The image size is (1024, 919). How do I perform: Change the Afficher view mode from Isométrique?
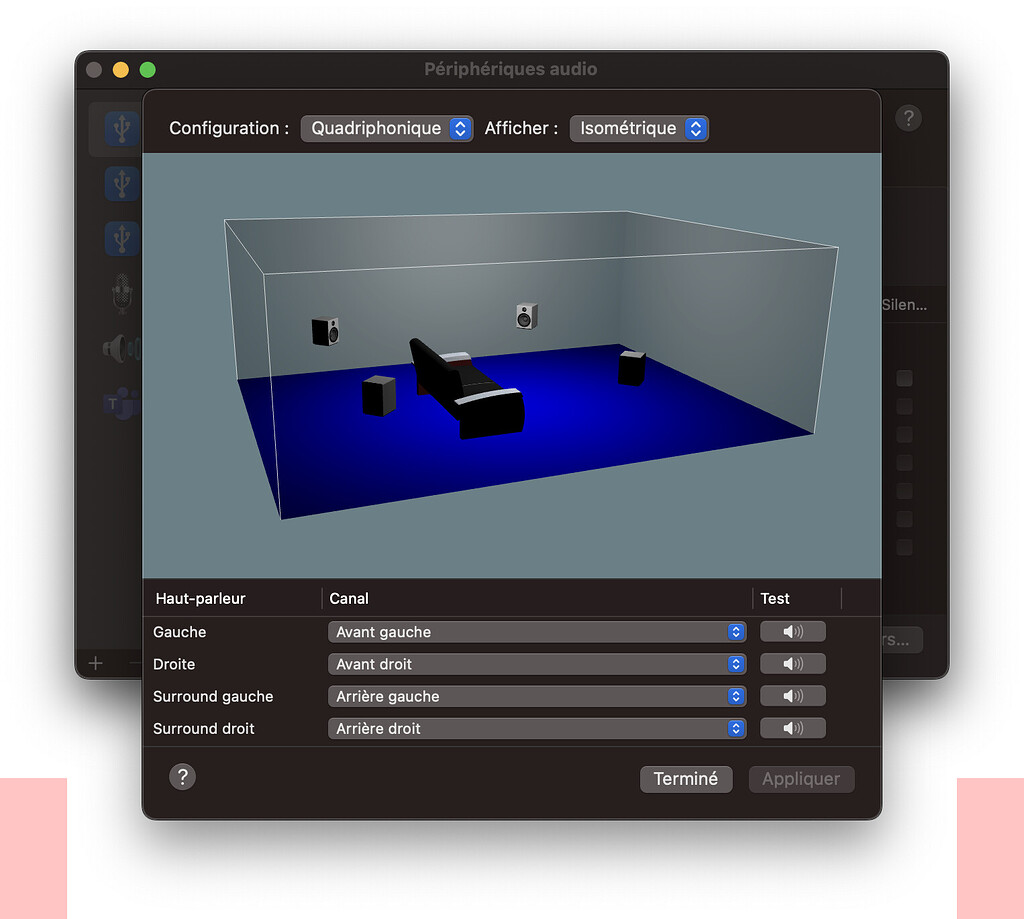coord(639,128)
